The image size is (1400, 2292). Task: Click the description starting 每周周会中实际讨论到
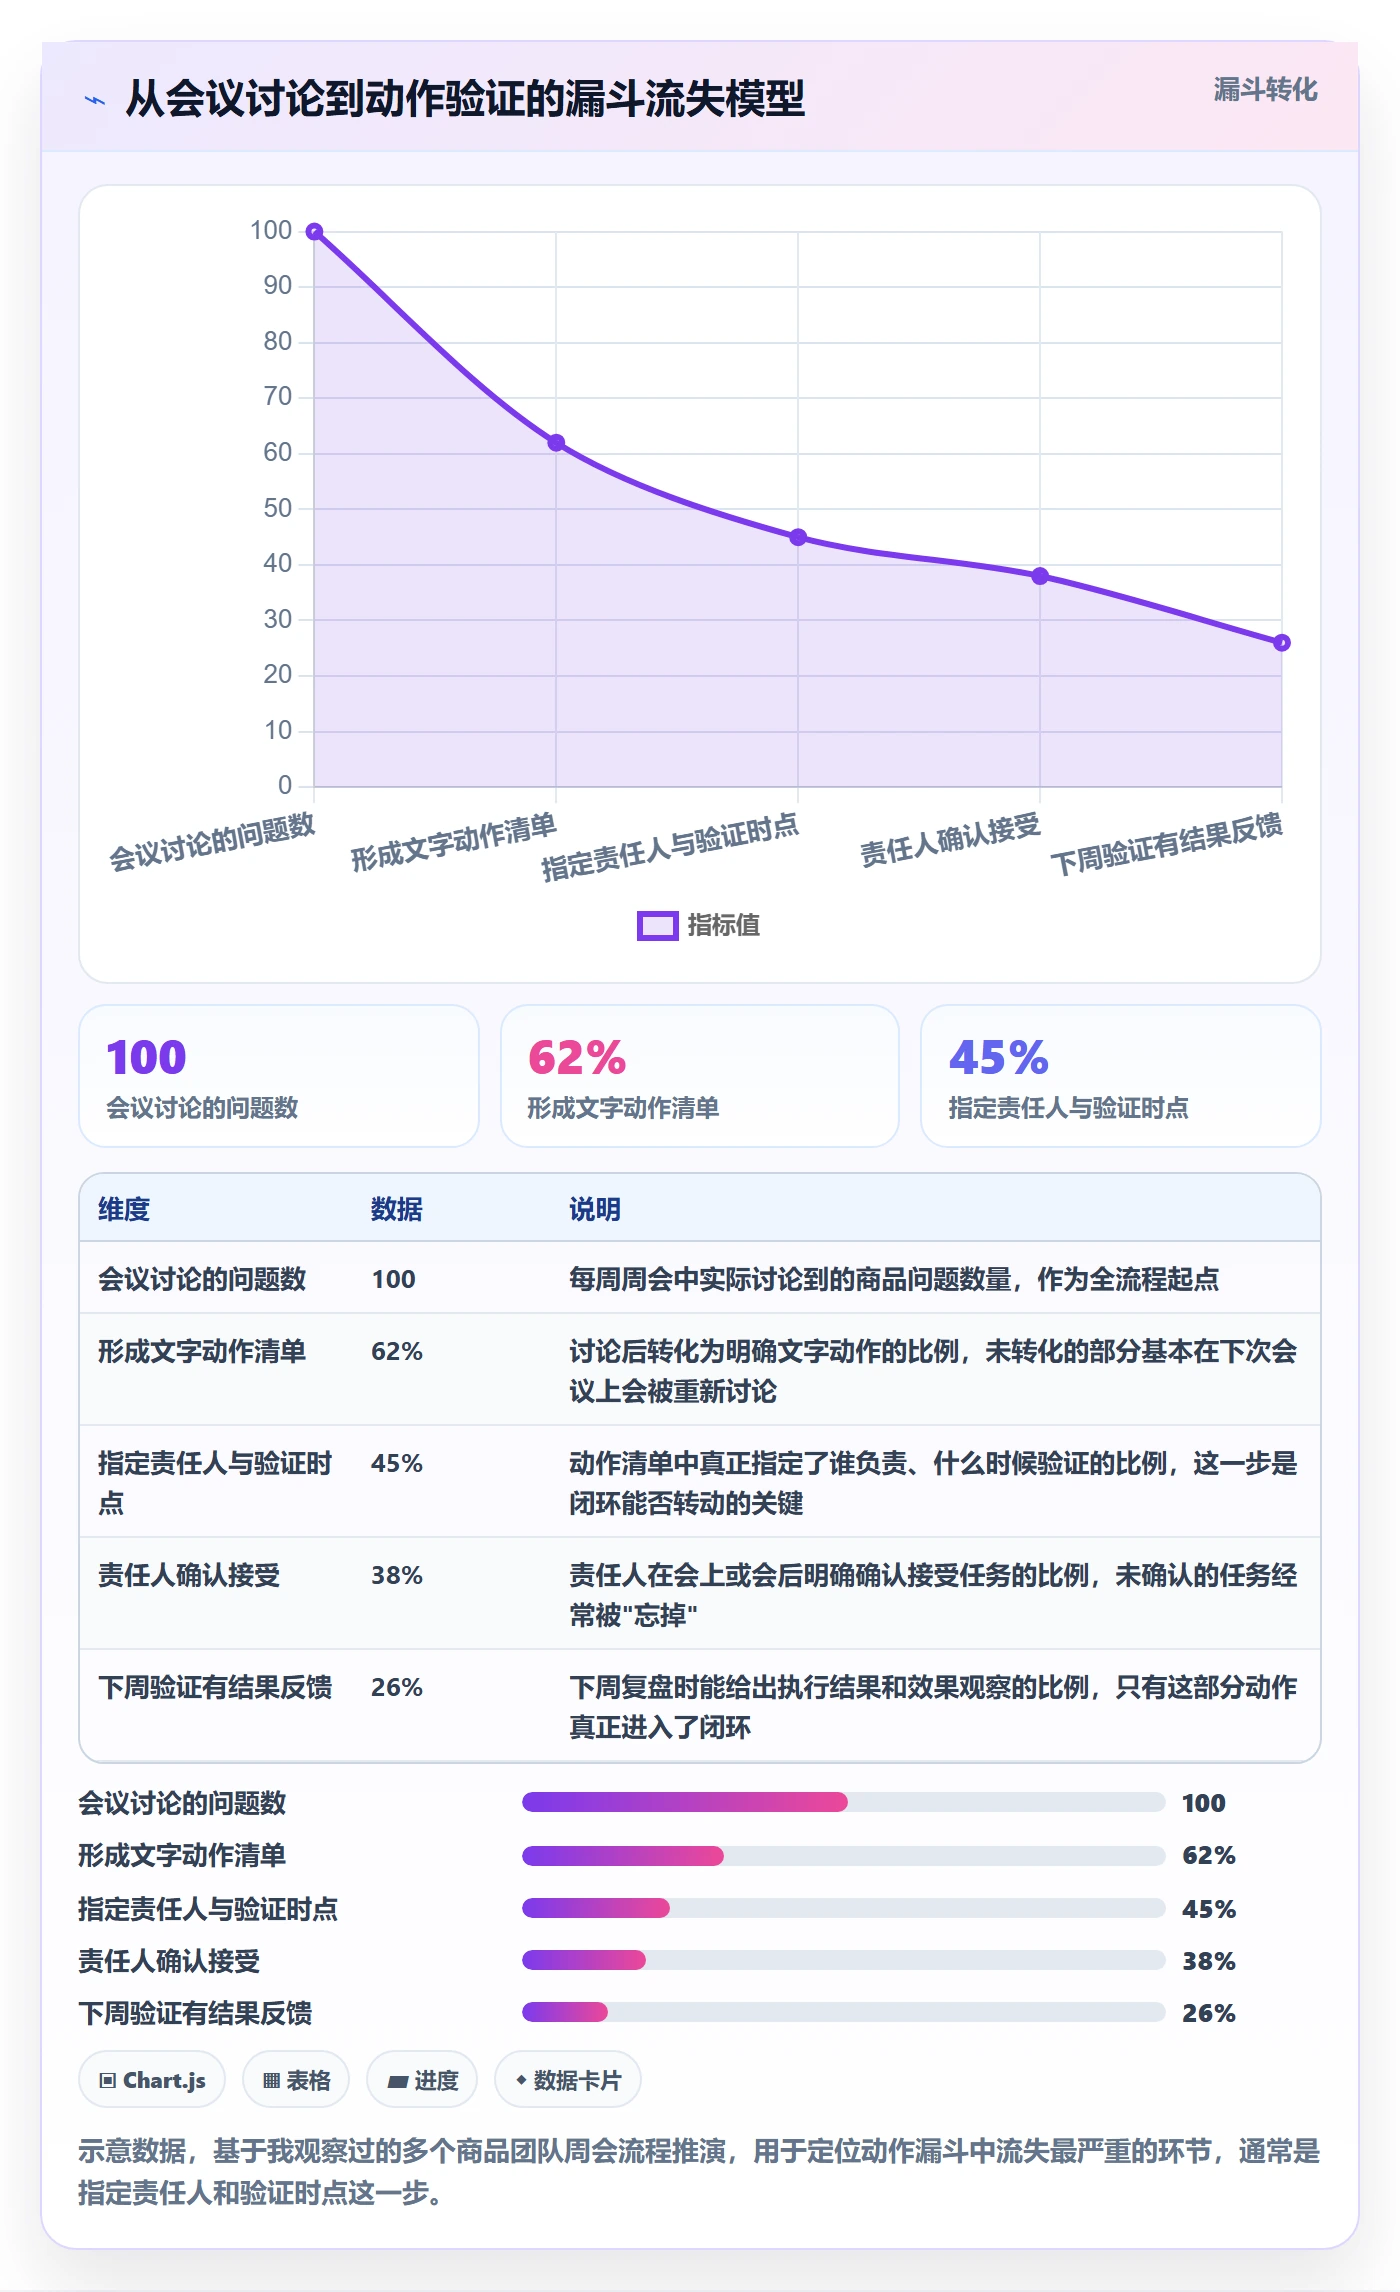click(894, 1279)
